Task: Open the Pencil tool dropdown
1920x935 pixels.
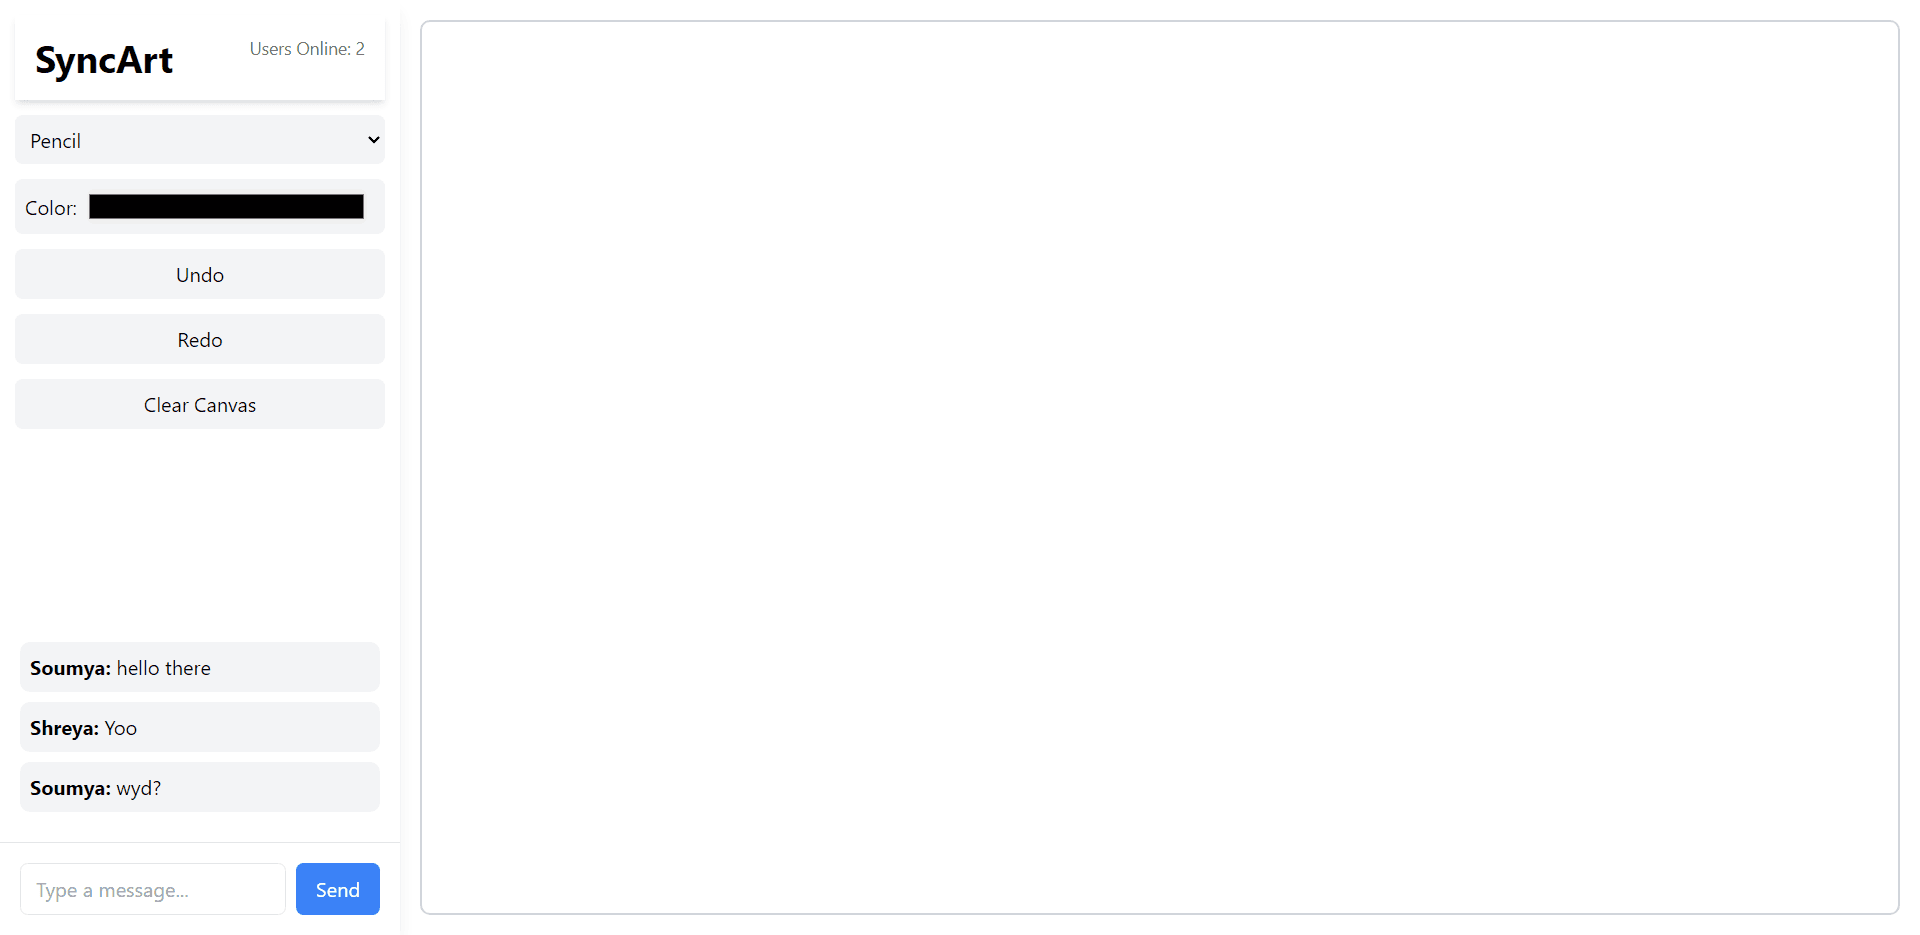Action: (x=199, y=140)
